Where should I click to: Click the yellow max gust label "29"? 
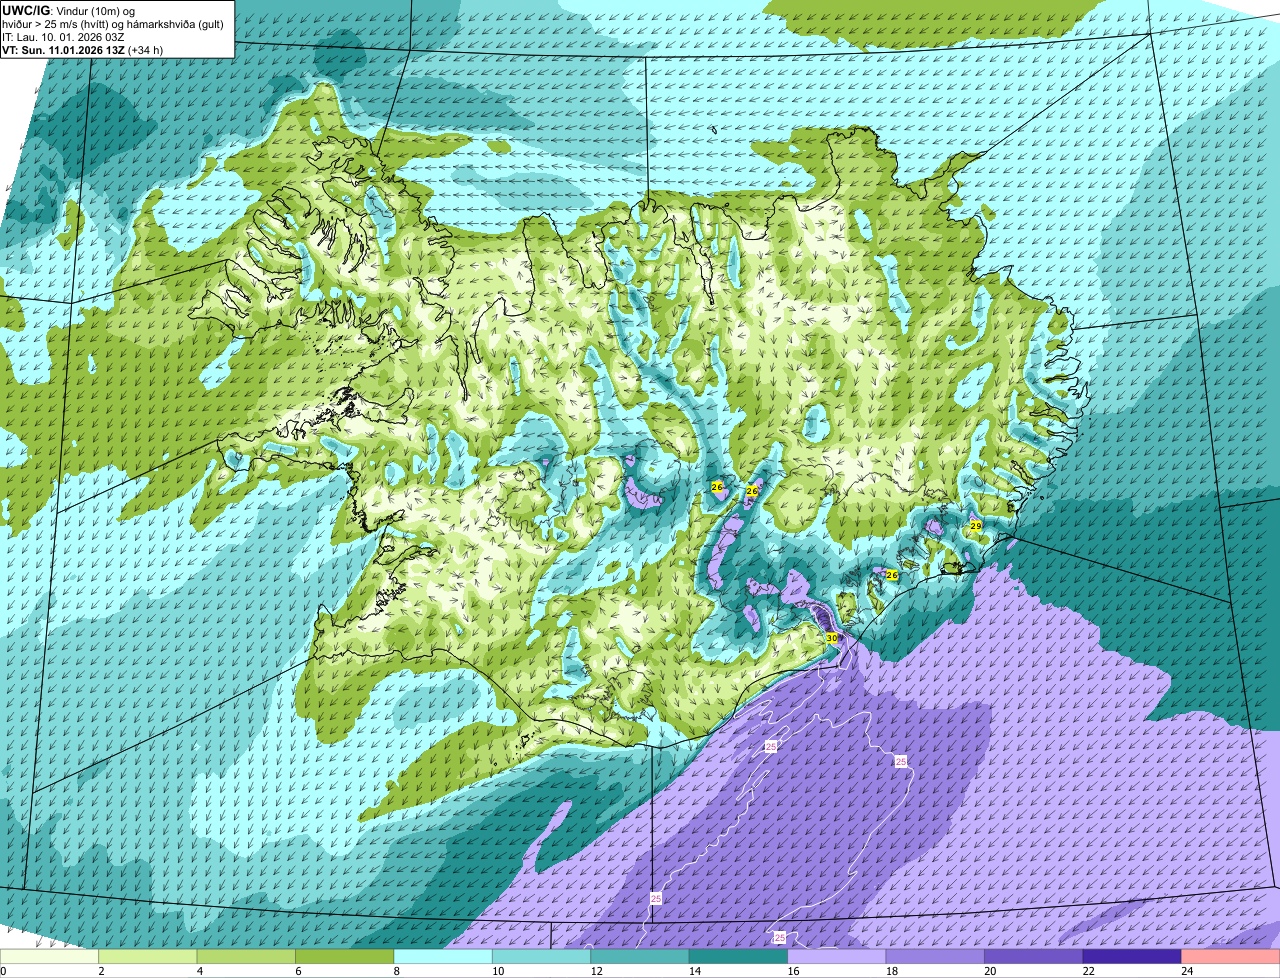975,526
